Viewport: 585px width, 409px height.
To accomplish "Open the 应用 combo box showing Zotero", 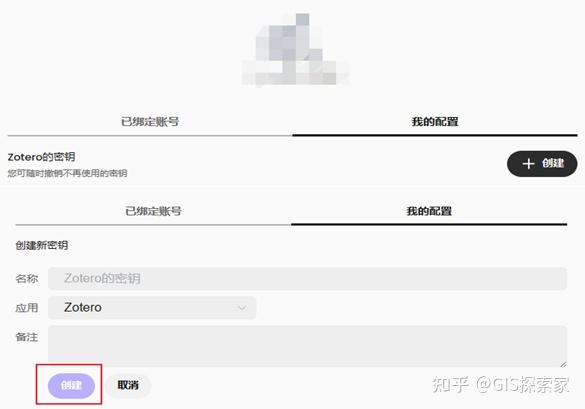I will [x=152, y=307].
